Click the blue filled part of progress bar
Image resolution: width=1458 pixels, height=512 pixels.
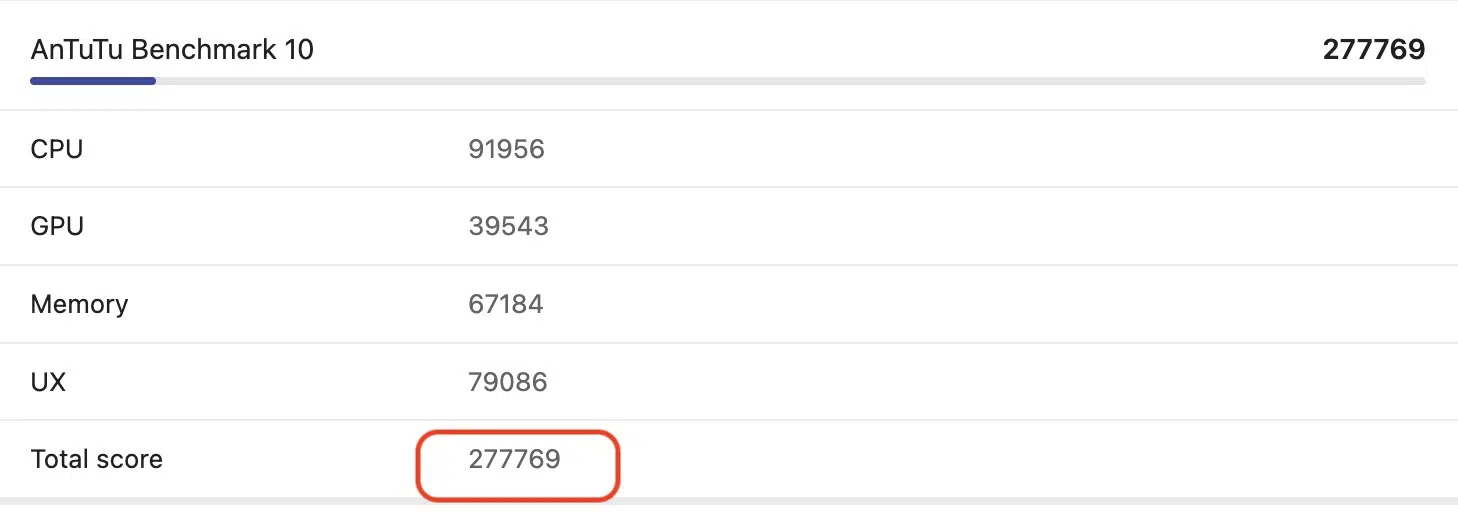click(x=92, y=81)
